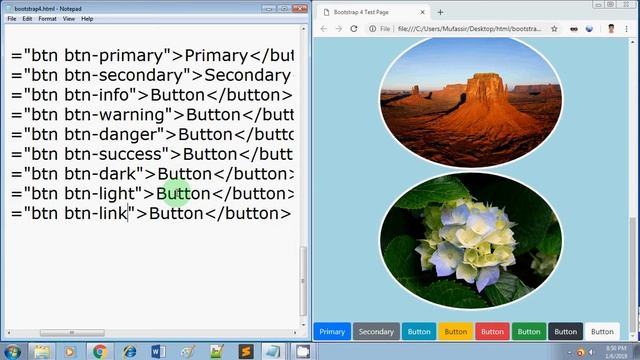Click the green success Button
Viewport: 640px width, 360px height.
(x=529, y=331)
